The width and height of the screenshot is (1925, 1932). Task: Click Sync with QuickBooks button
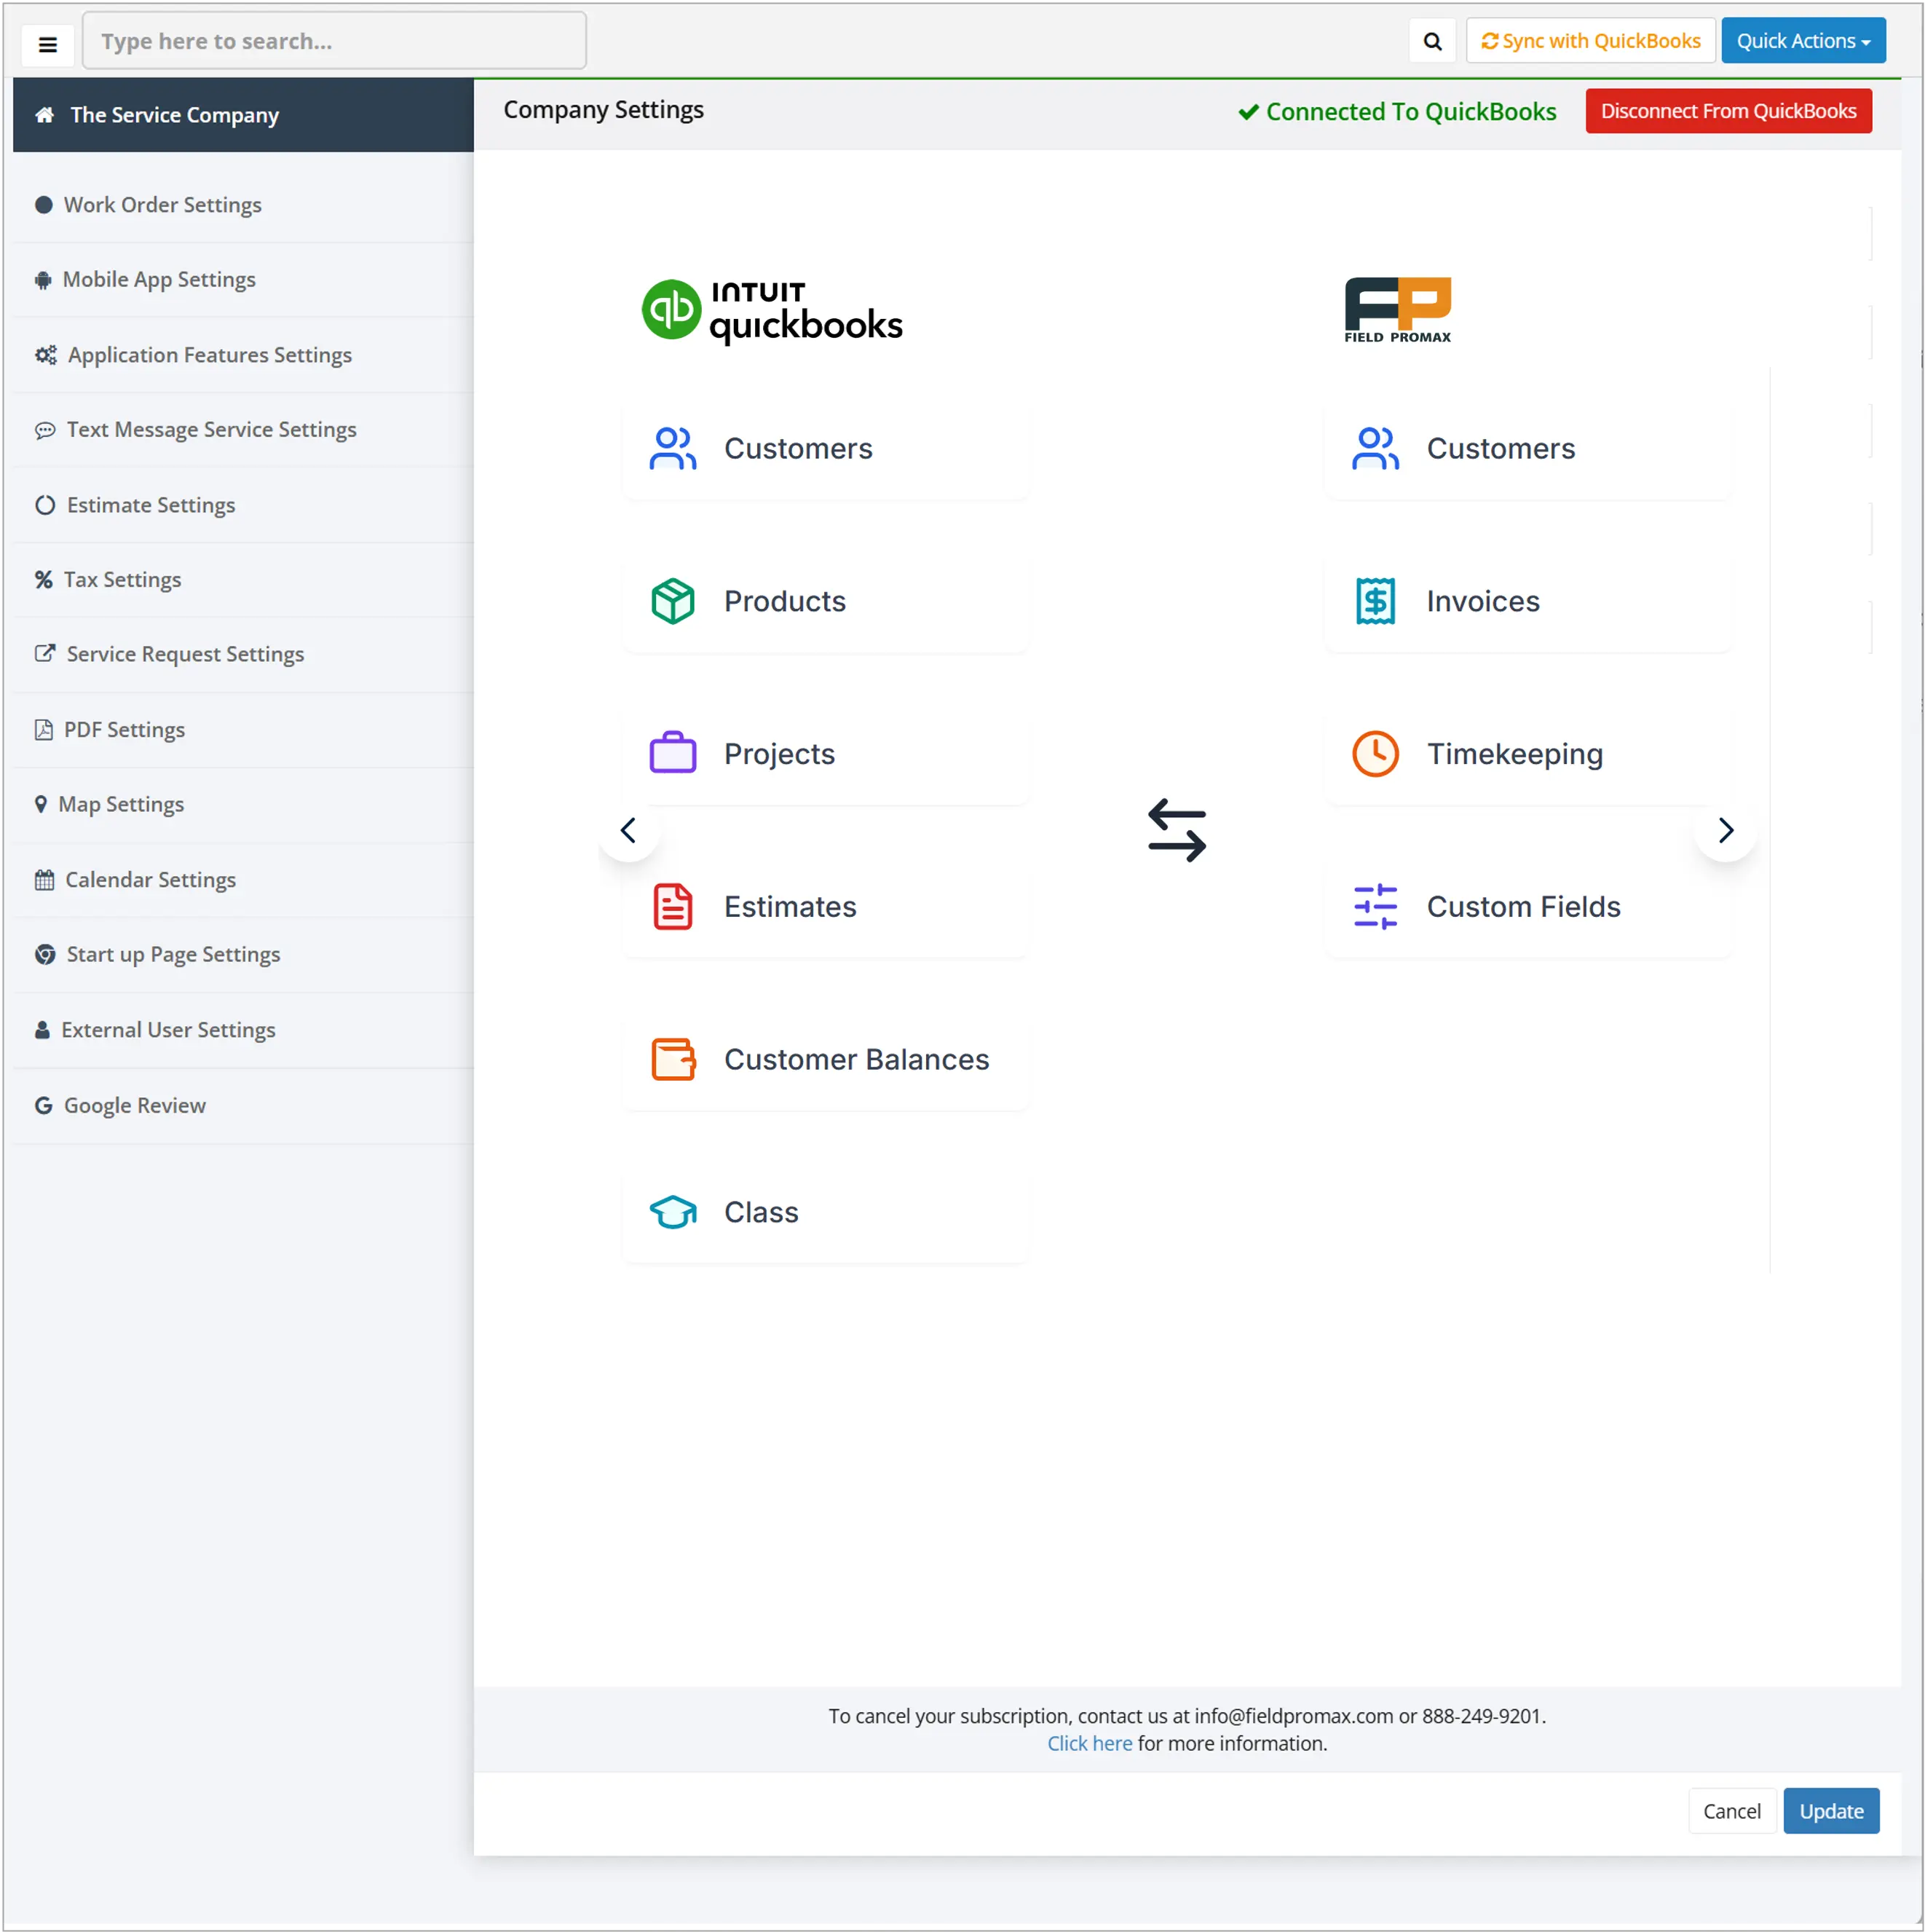(x=1591, y=41)
